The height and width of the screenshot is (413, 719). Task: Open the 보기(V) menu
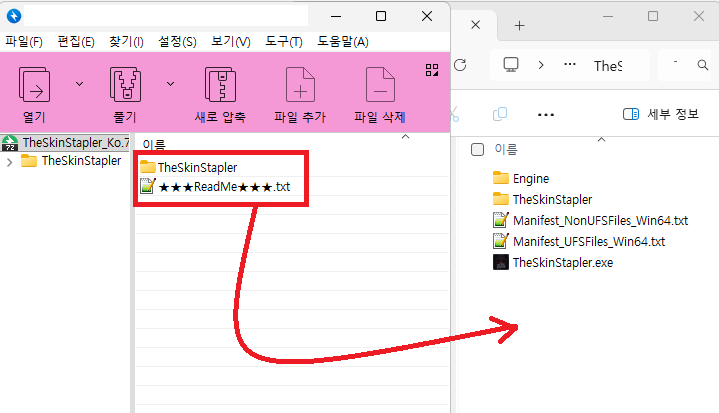tap(231, 42)
